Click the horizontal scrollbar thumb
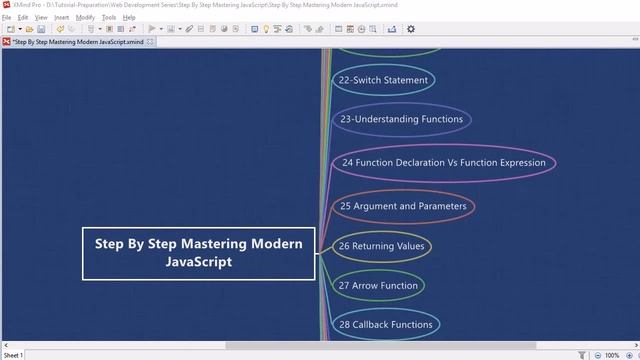This screenshot has width=640, height=360. 380,345
